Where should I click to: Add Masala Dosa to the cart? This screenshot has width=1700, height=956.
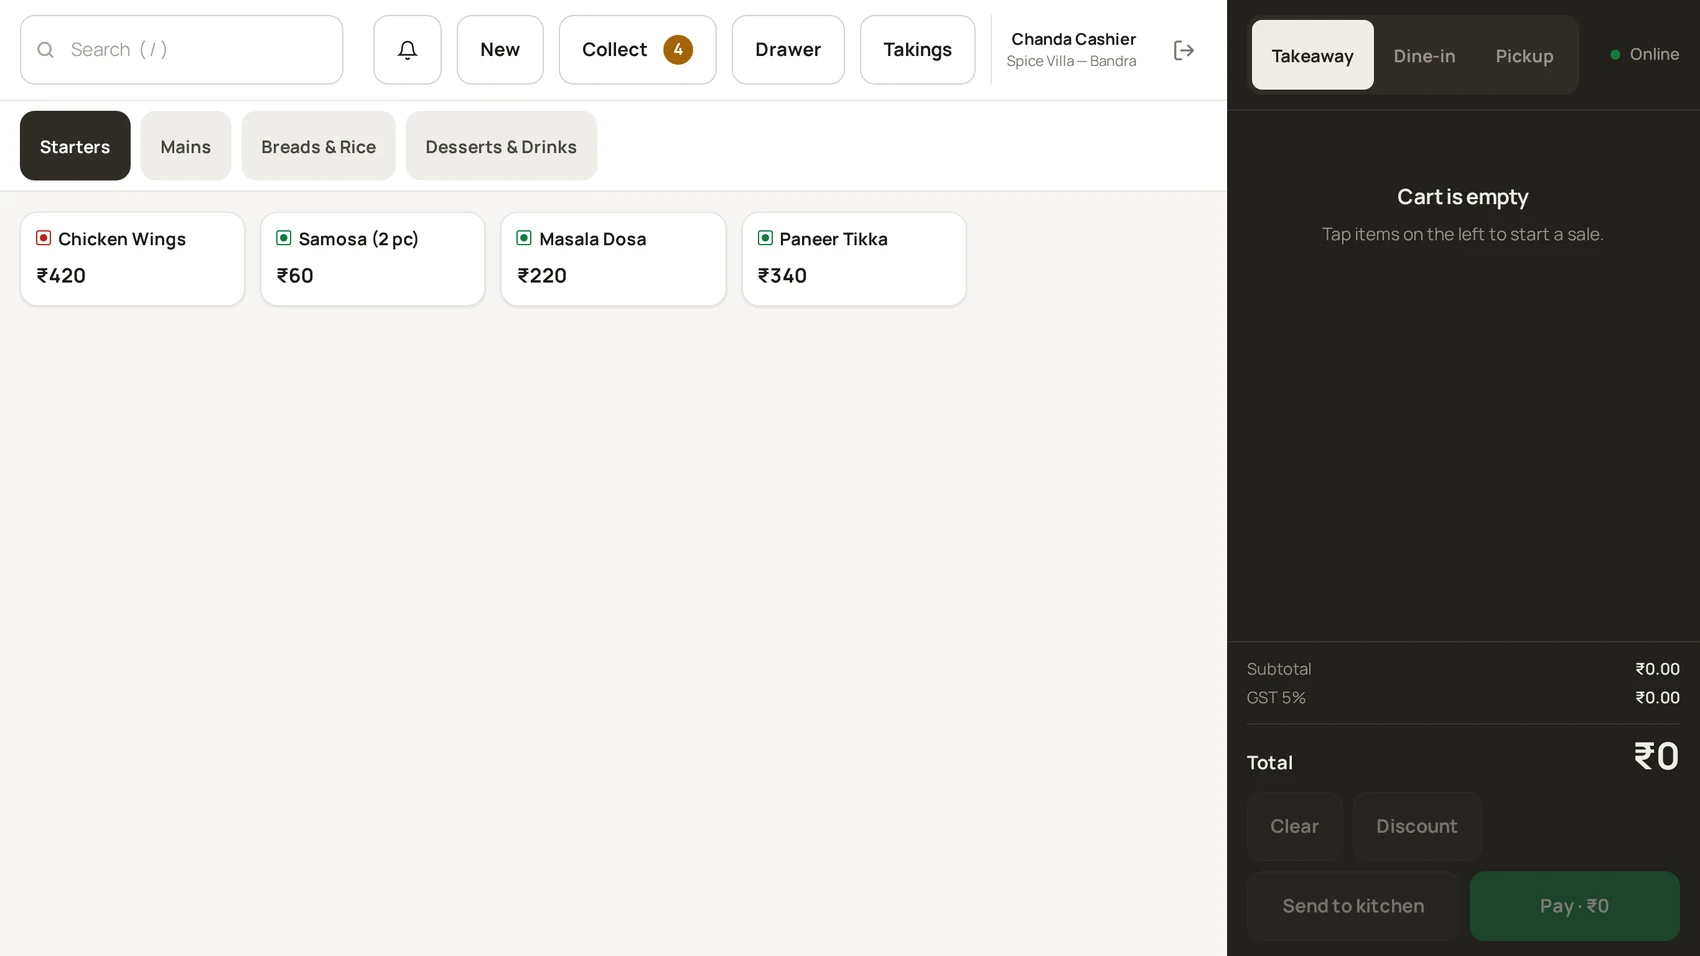(613, 259)
